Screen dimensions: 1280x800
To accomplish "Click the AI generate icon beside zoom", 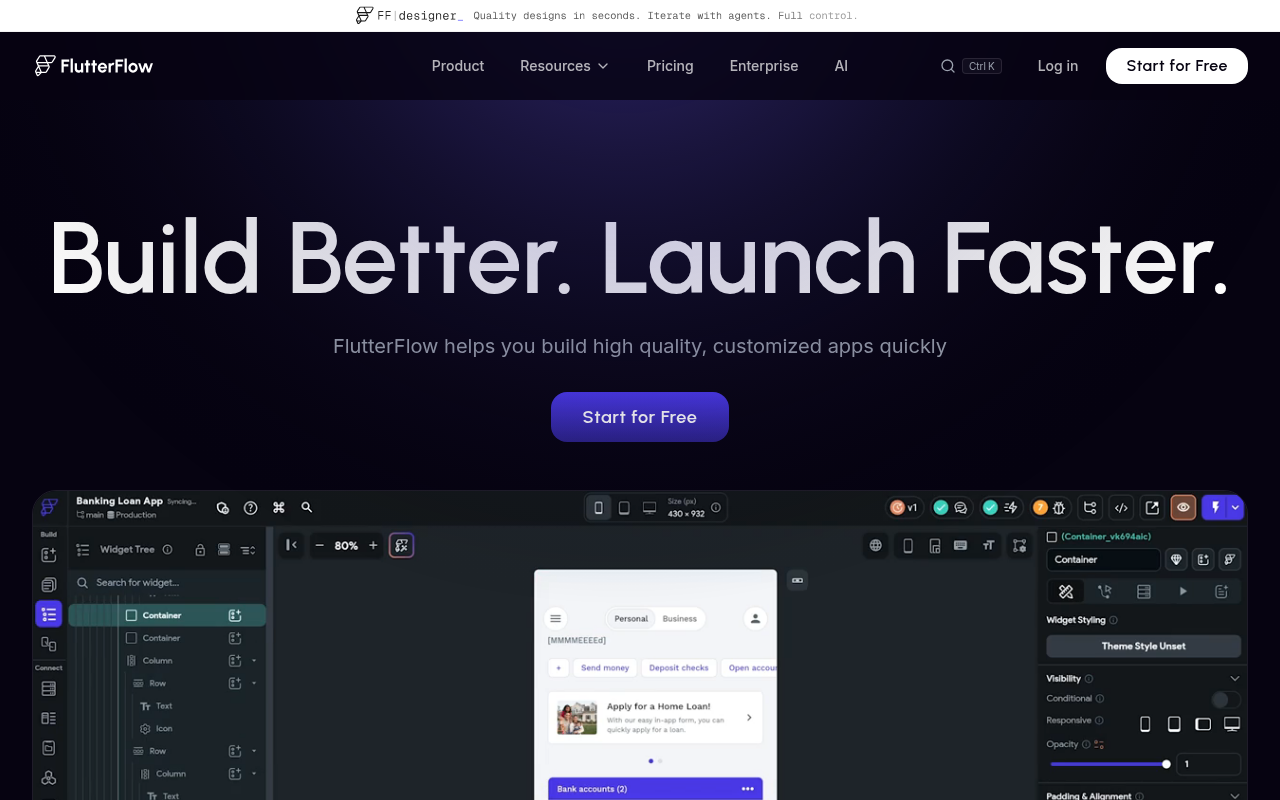I will pos(401,545).
